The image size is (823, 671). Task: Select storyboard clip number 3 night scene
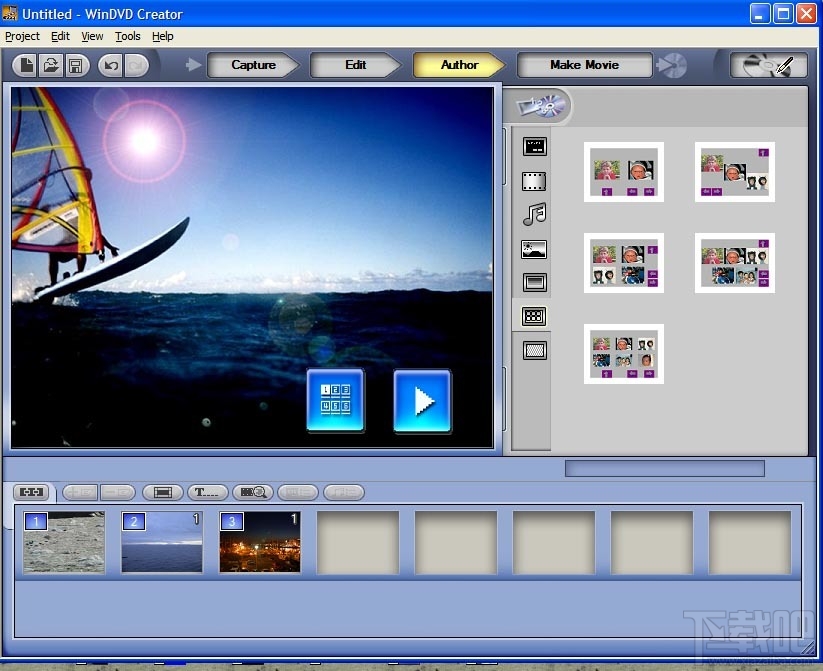click(259, 542)
